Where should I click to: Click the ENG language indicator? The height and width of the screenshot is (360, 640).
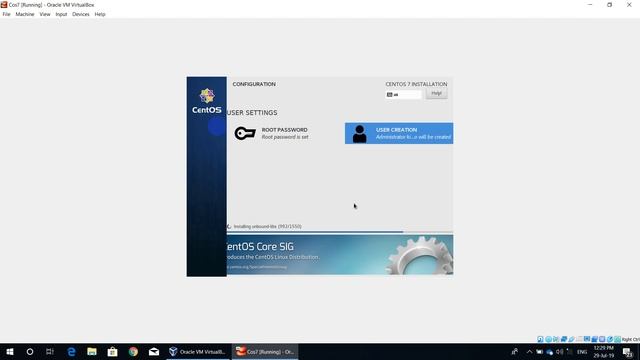(x=582, y=351)
